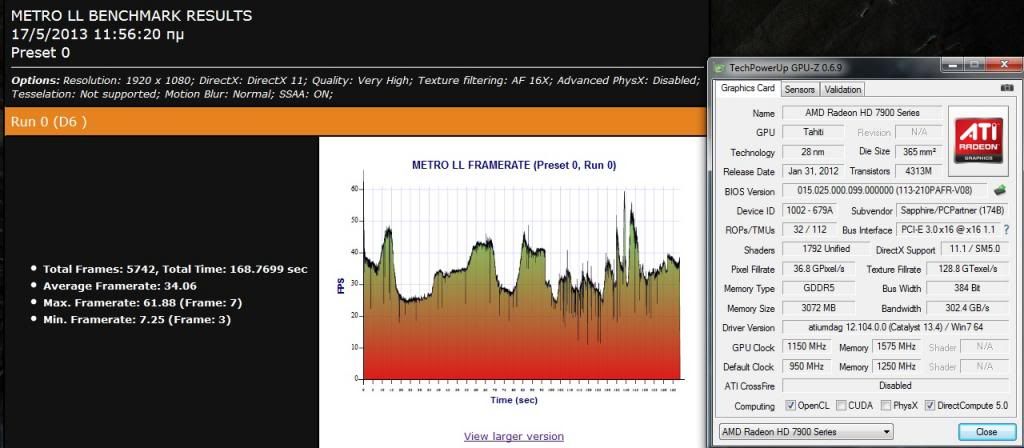
Task: Click the ATI Radeon logo image
Action: tap(978, 141)
